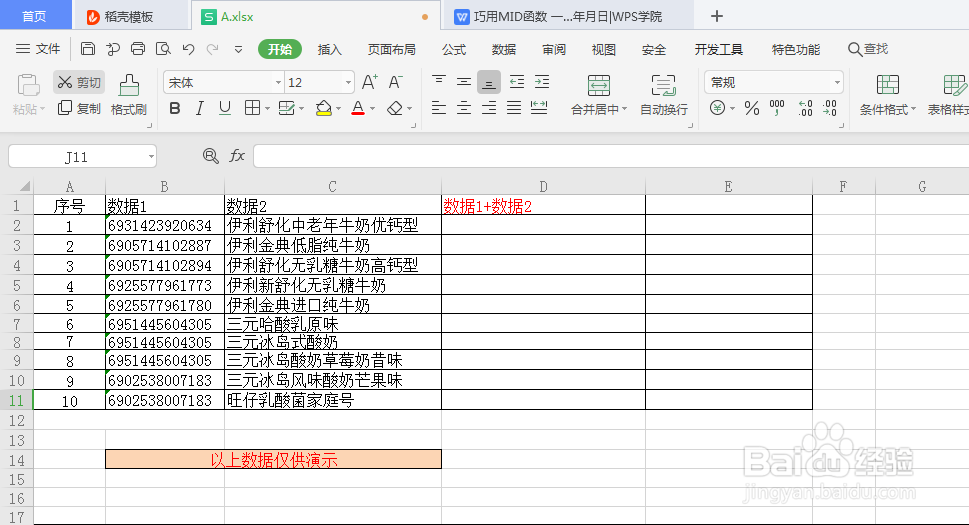Open the 文件 file menu

(x=38, y=49)
